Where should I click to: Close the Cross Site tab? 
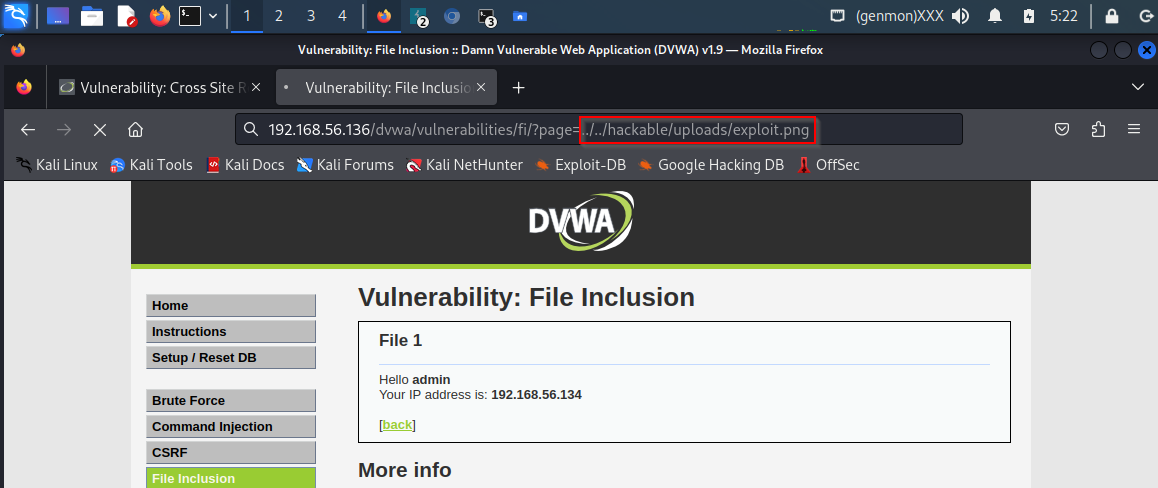[x=256, y=87]
